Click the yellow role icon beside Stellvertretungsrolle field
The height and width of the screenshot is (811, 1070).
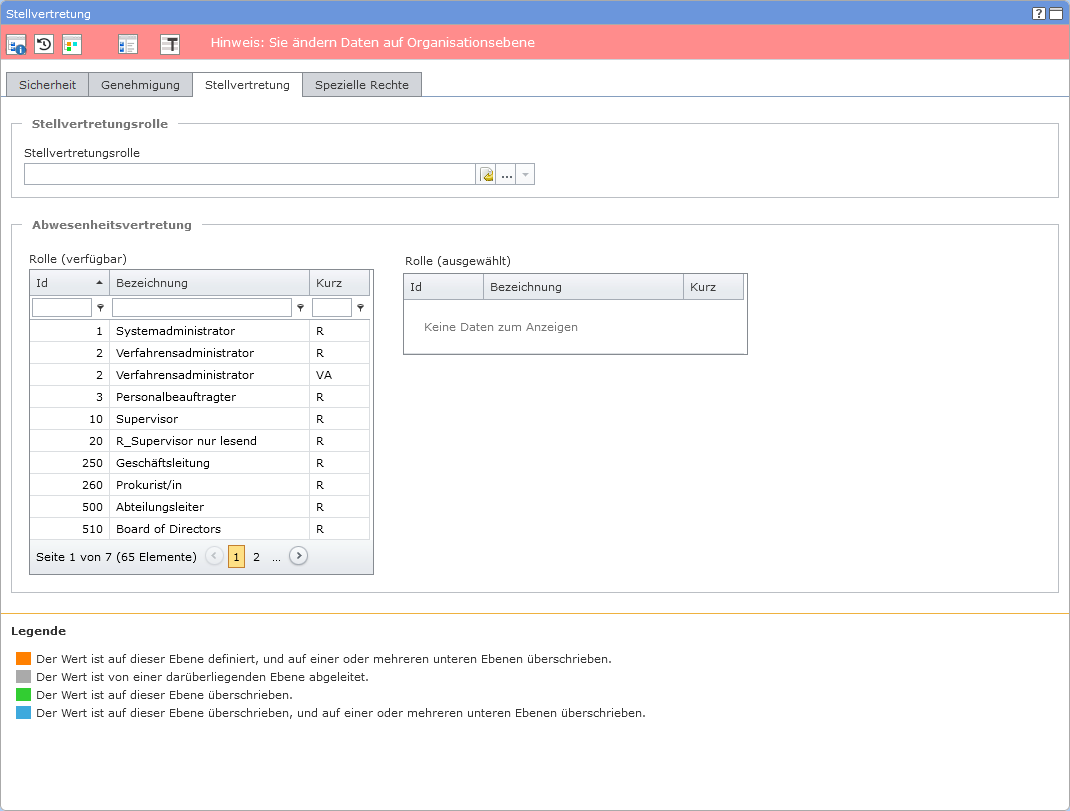(487, 175)
